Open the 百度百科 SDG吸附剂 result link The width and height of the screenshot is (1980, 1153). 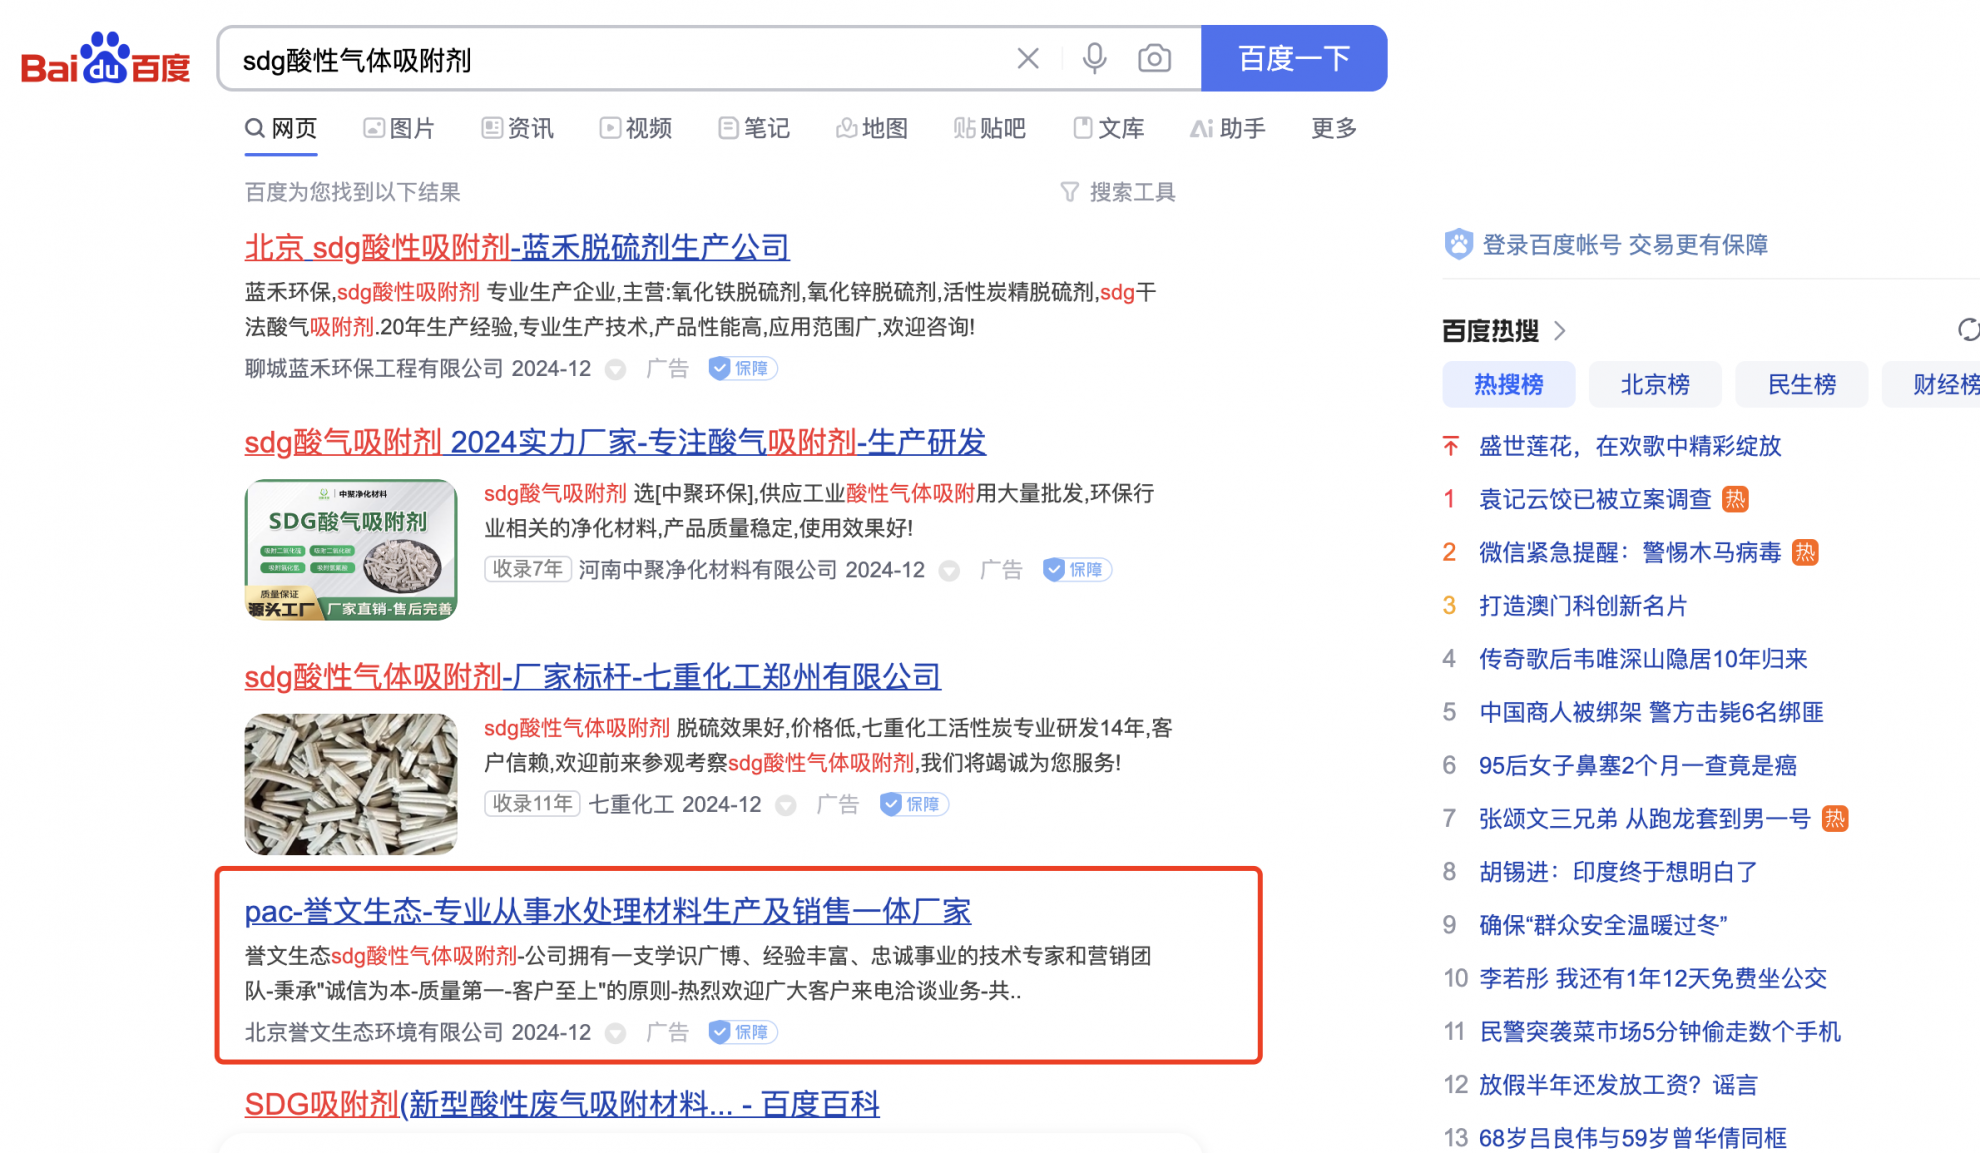(562, 1104)
